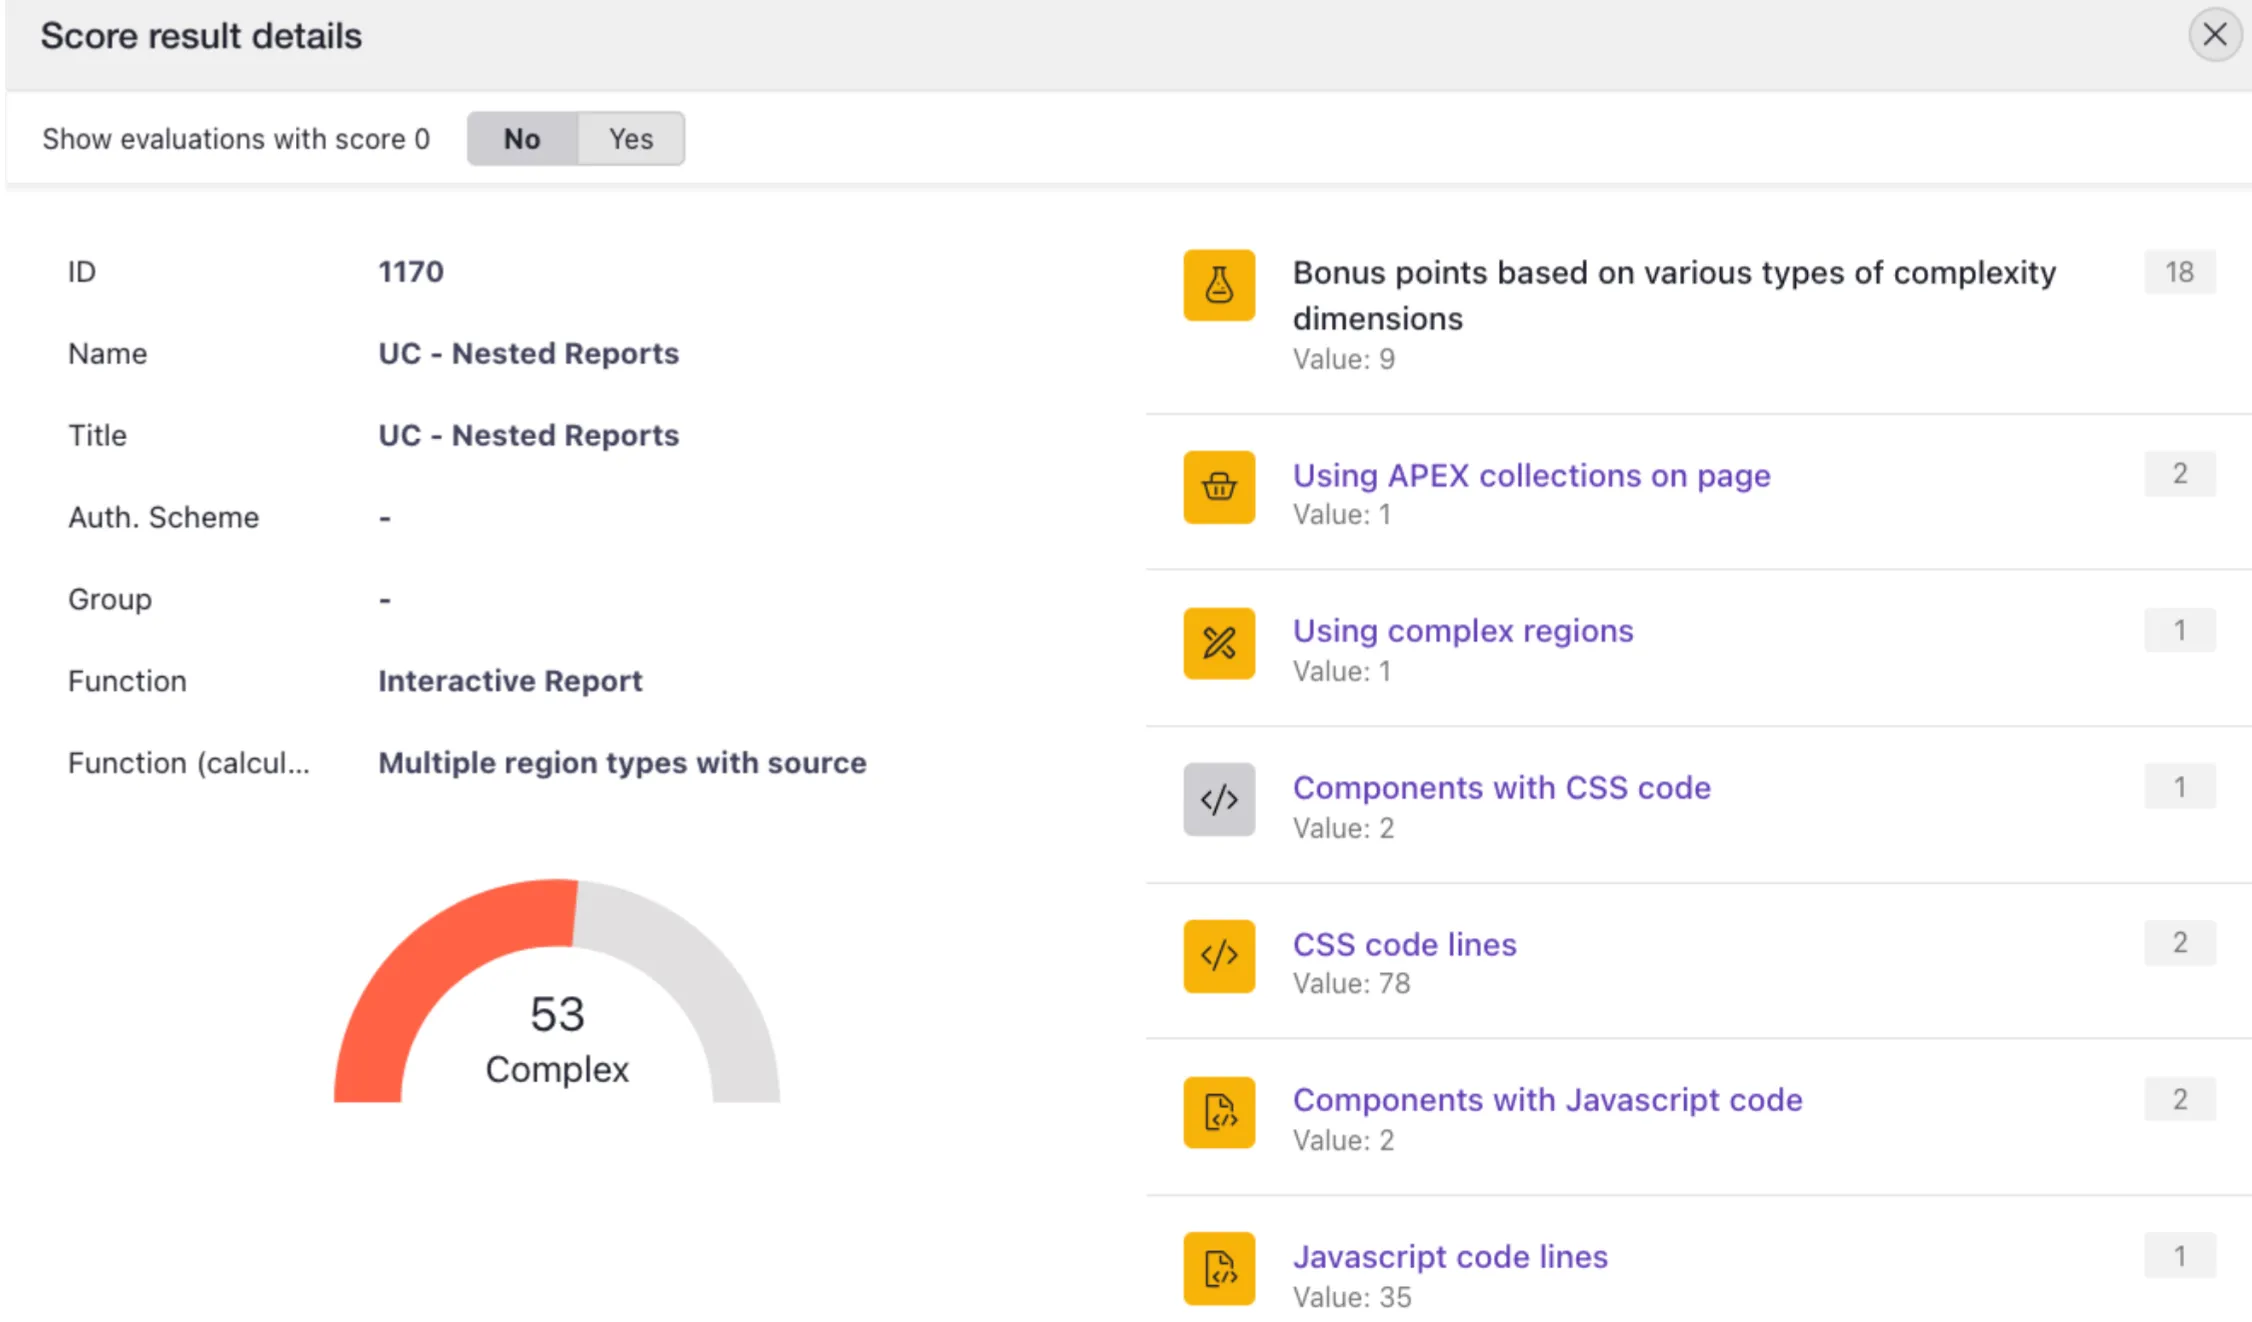Open the Using APEX collections on page link
The height and width of the screenshot is (1322, 2252).
click(1531, 475)
